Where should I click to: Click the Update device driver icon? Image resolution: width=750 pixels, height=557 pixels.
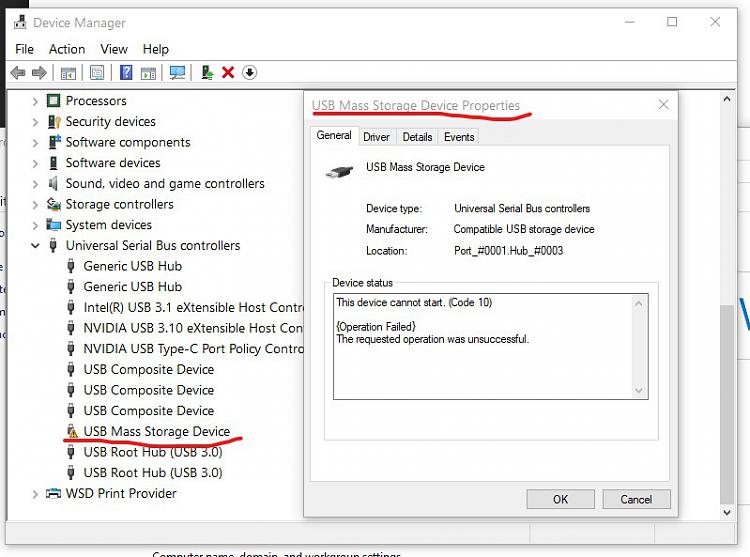coord(207,73)
